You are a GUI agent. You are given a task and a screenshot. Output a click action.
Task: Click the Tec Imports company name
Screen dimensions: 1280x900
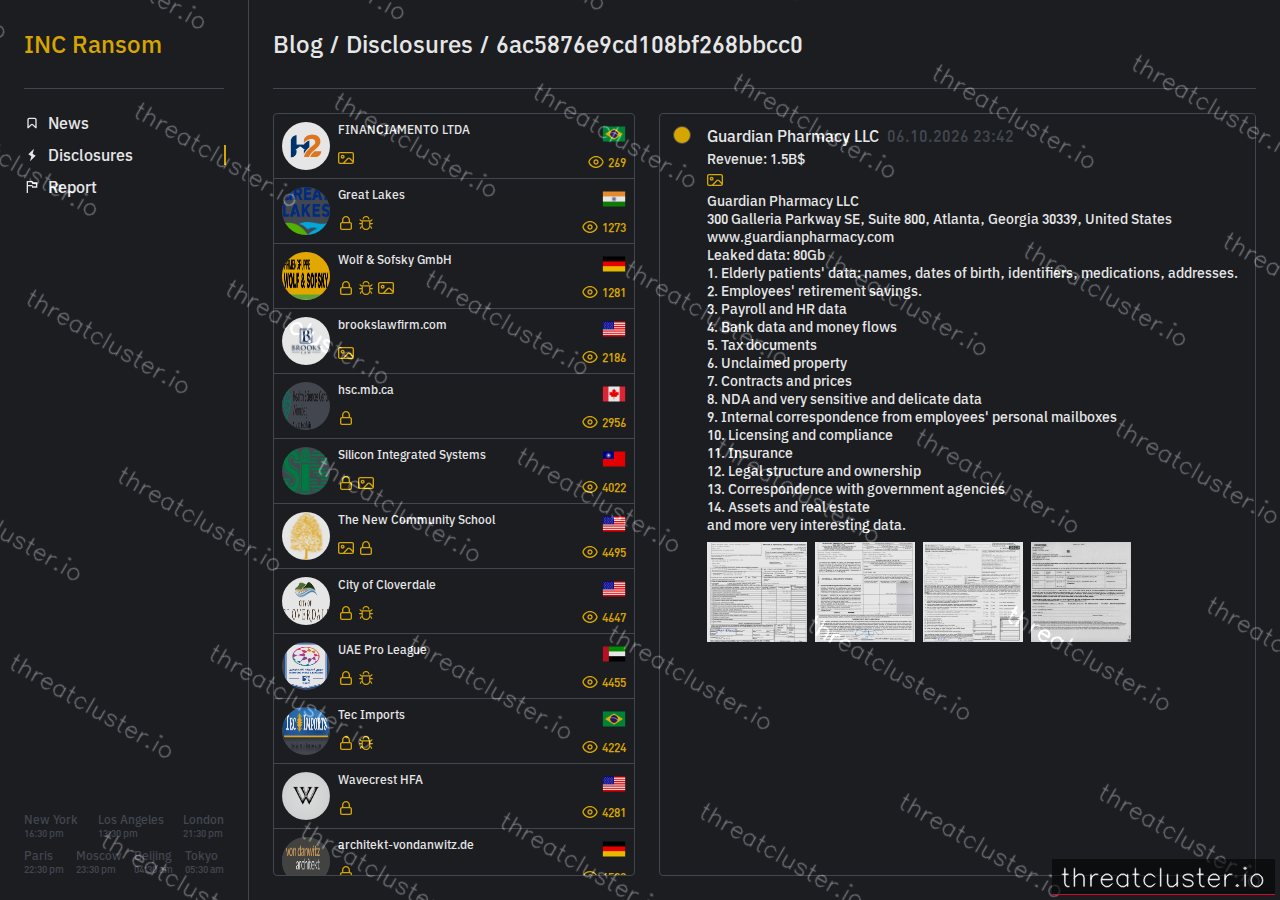[371, 715]
